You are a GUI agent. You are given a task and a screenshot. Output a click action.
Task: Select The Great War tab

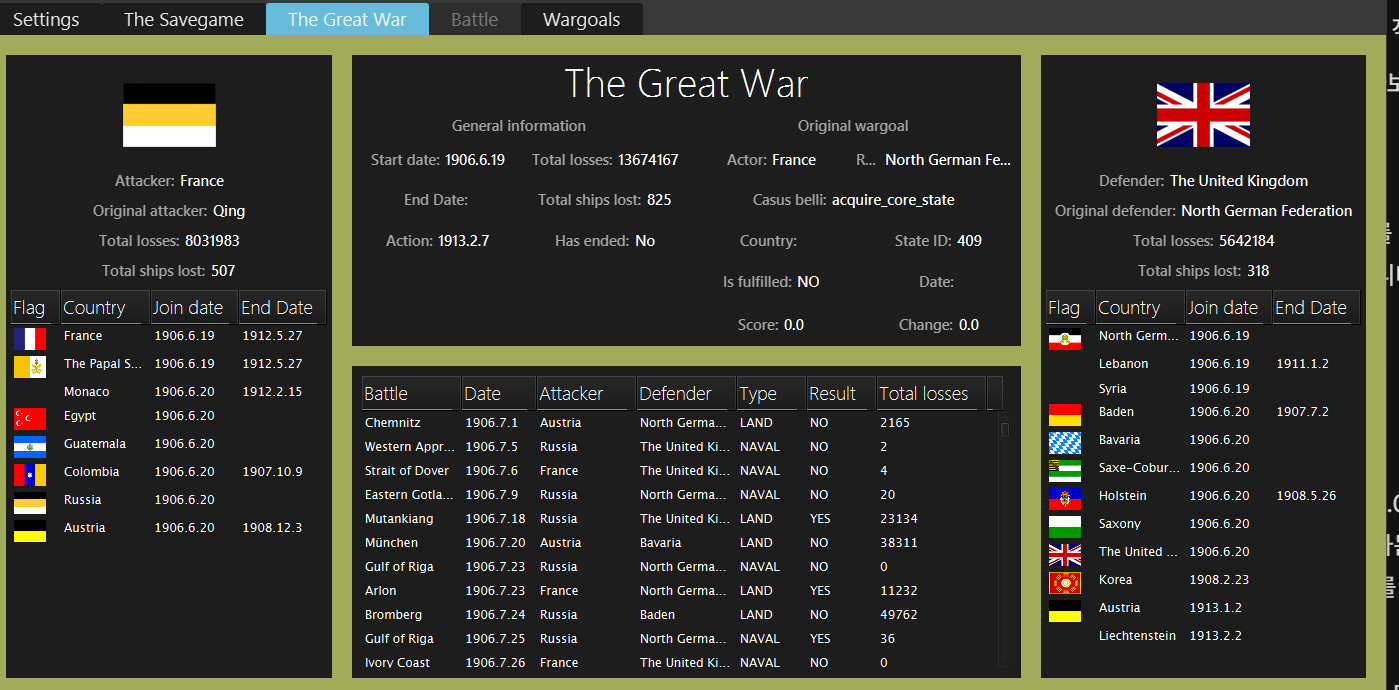click(347, 19)
